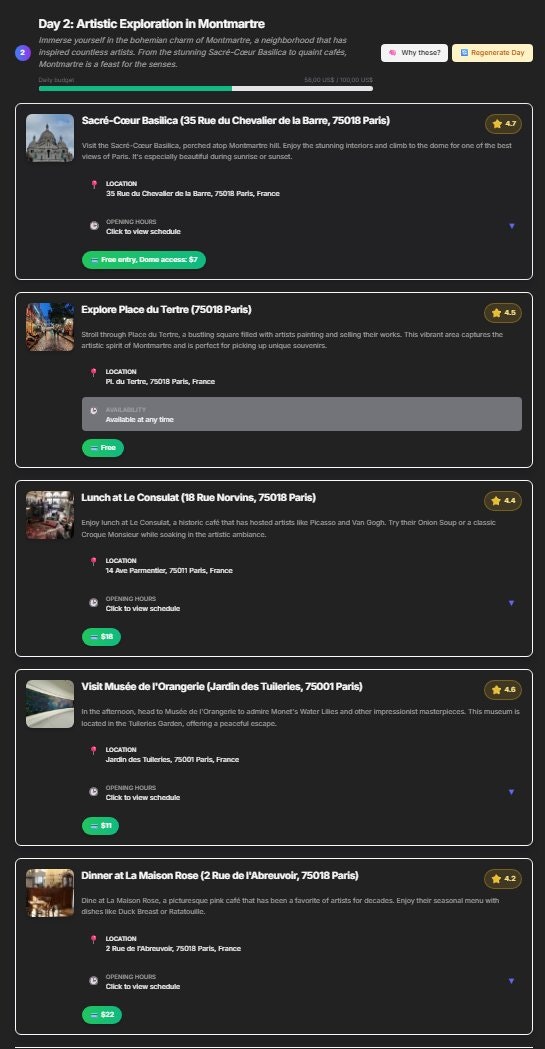Expand La Maison Rose opening hours arrow
This screenshot has width=545, height=1049.
click(x=512, y=981)
